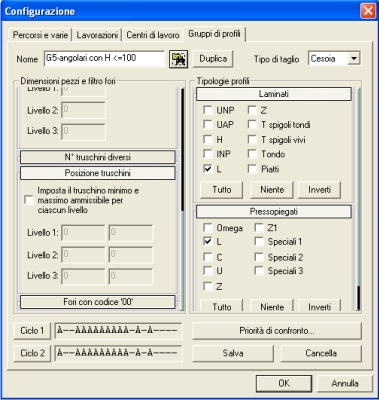This screenshot has width=379, height=400.
Task: Uncheck the L checkbox under Laminati
Action: click(x=208, y=169)
